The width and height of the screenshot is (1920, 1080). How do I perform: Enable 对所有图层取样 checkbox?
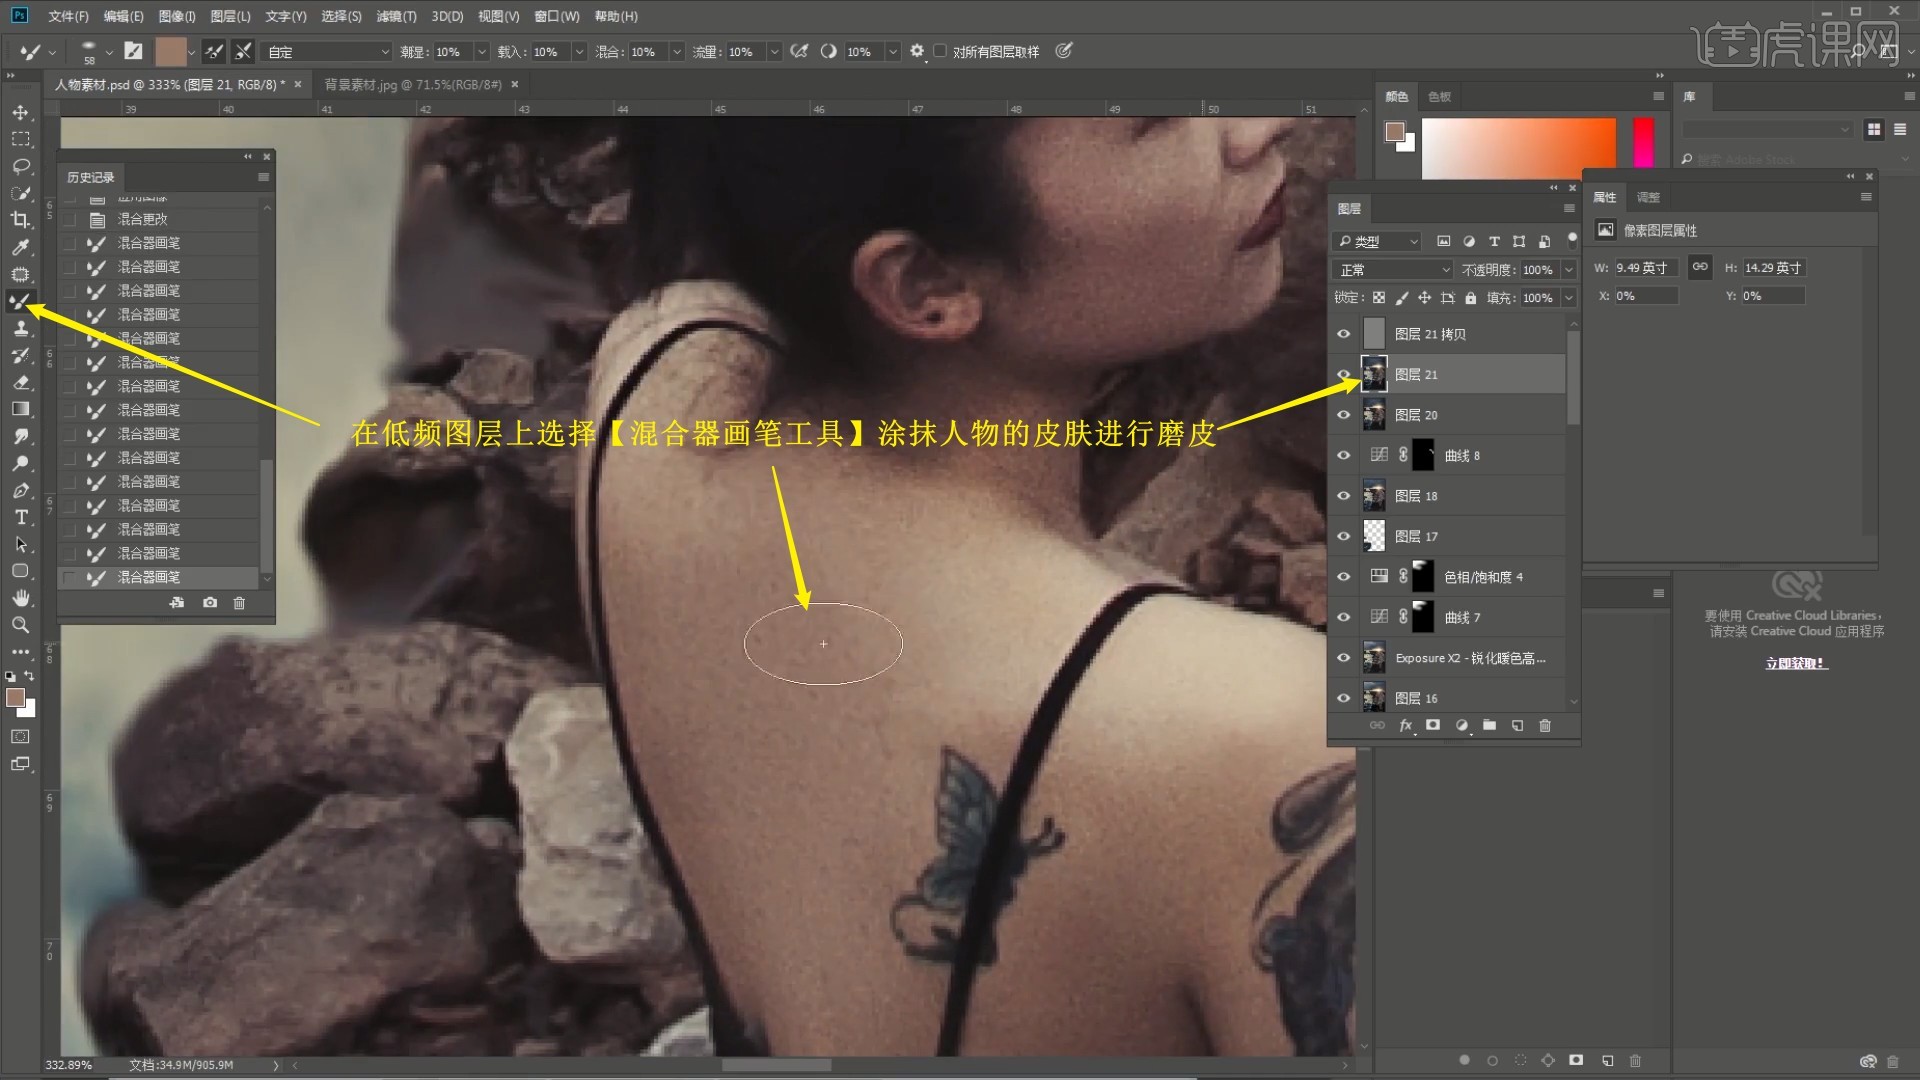pos(940,51)
